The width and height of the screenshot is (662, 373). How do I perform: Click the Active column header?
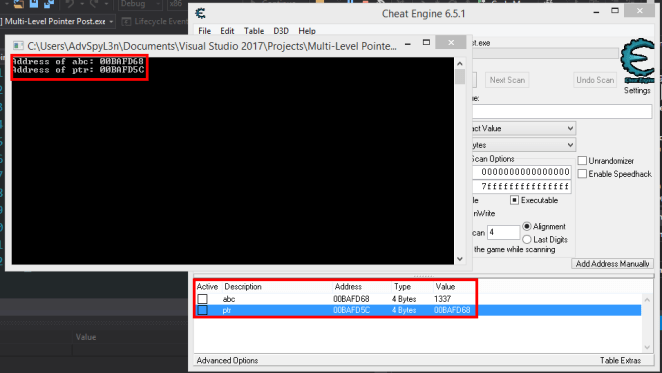click(207, 286)
